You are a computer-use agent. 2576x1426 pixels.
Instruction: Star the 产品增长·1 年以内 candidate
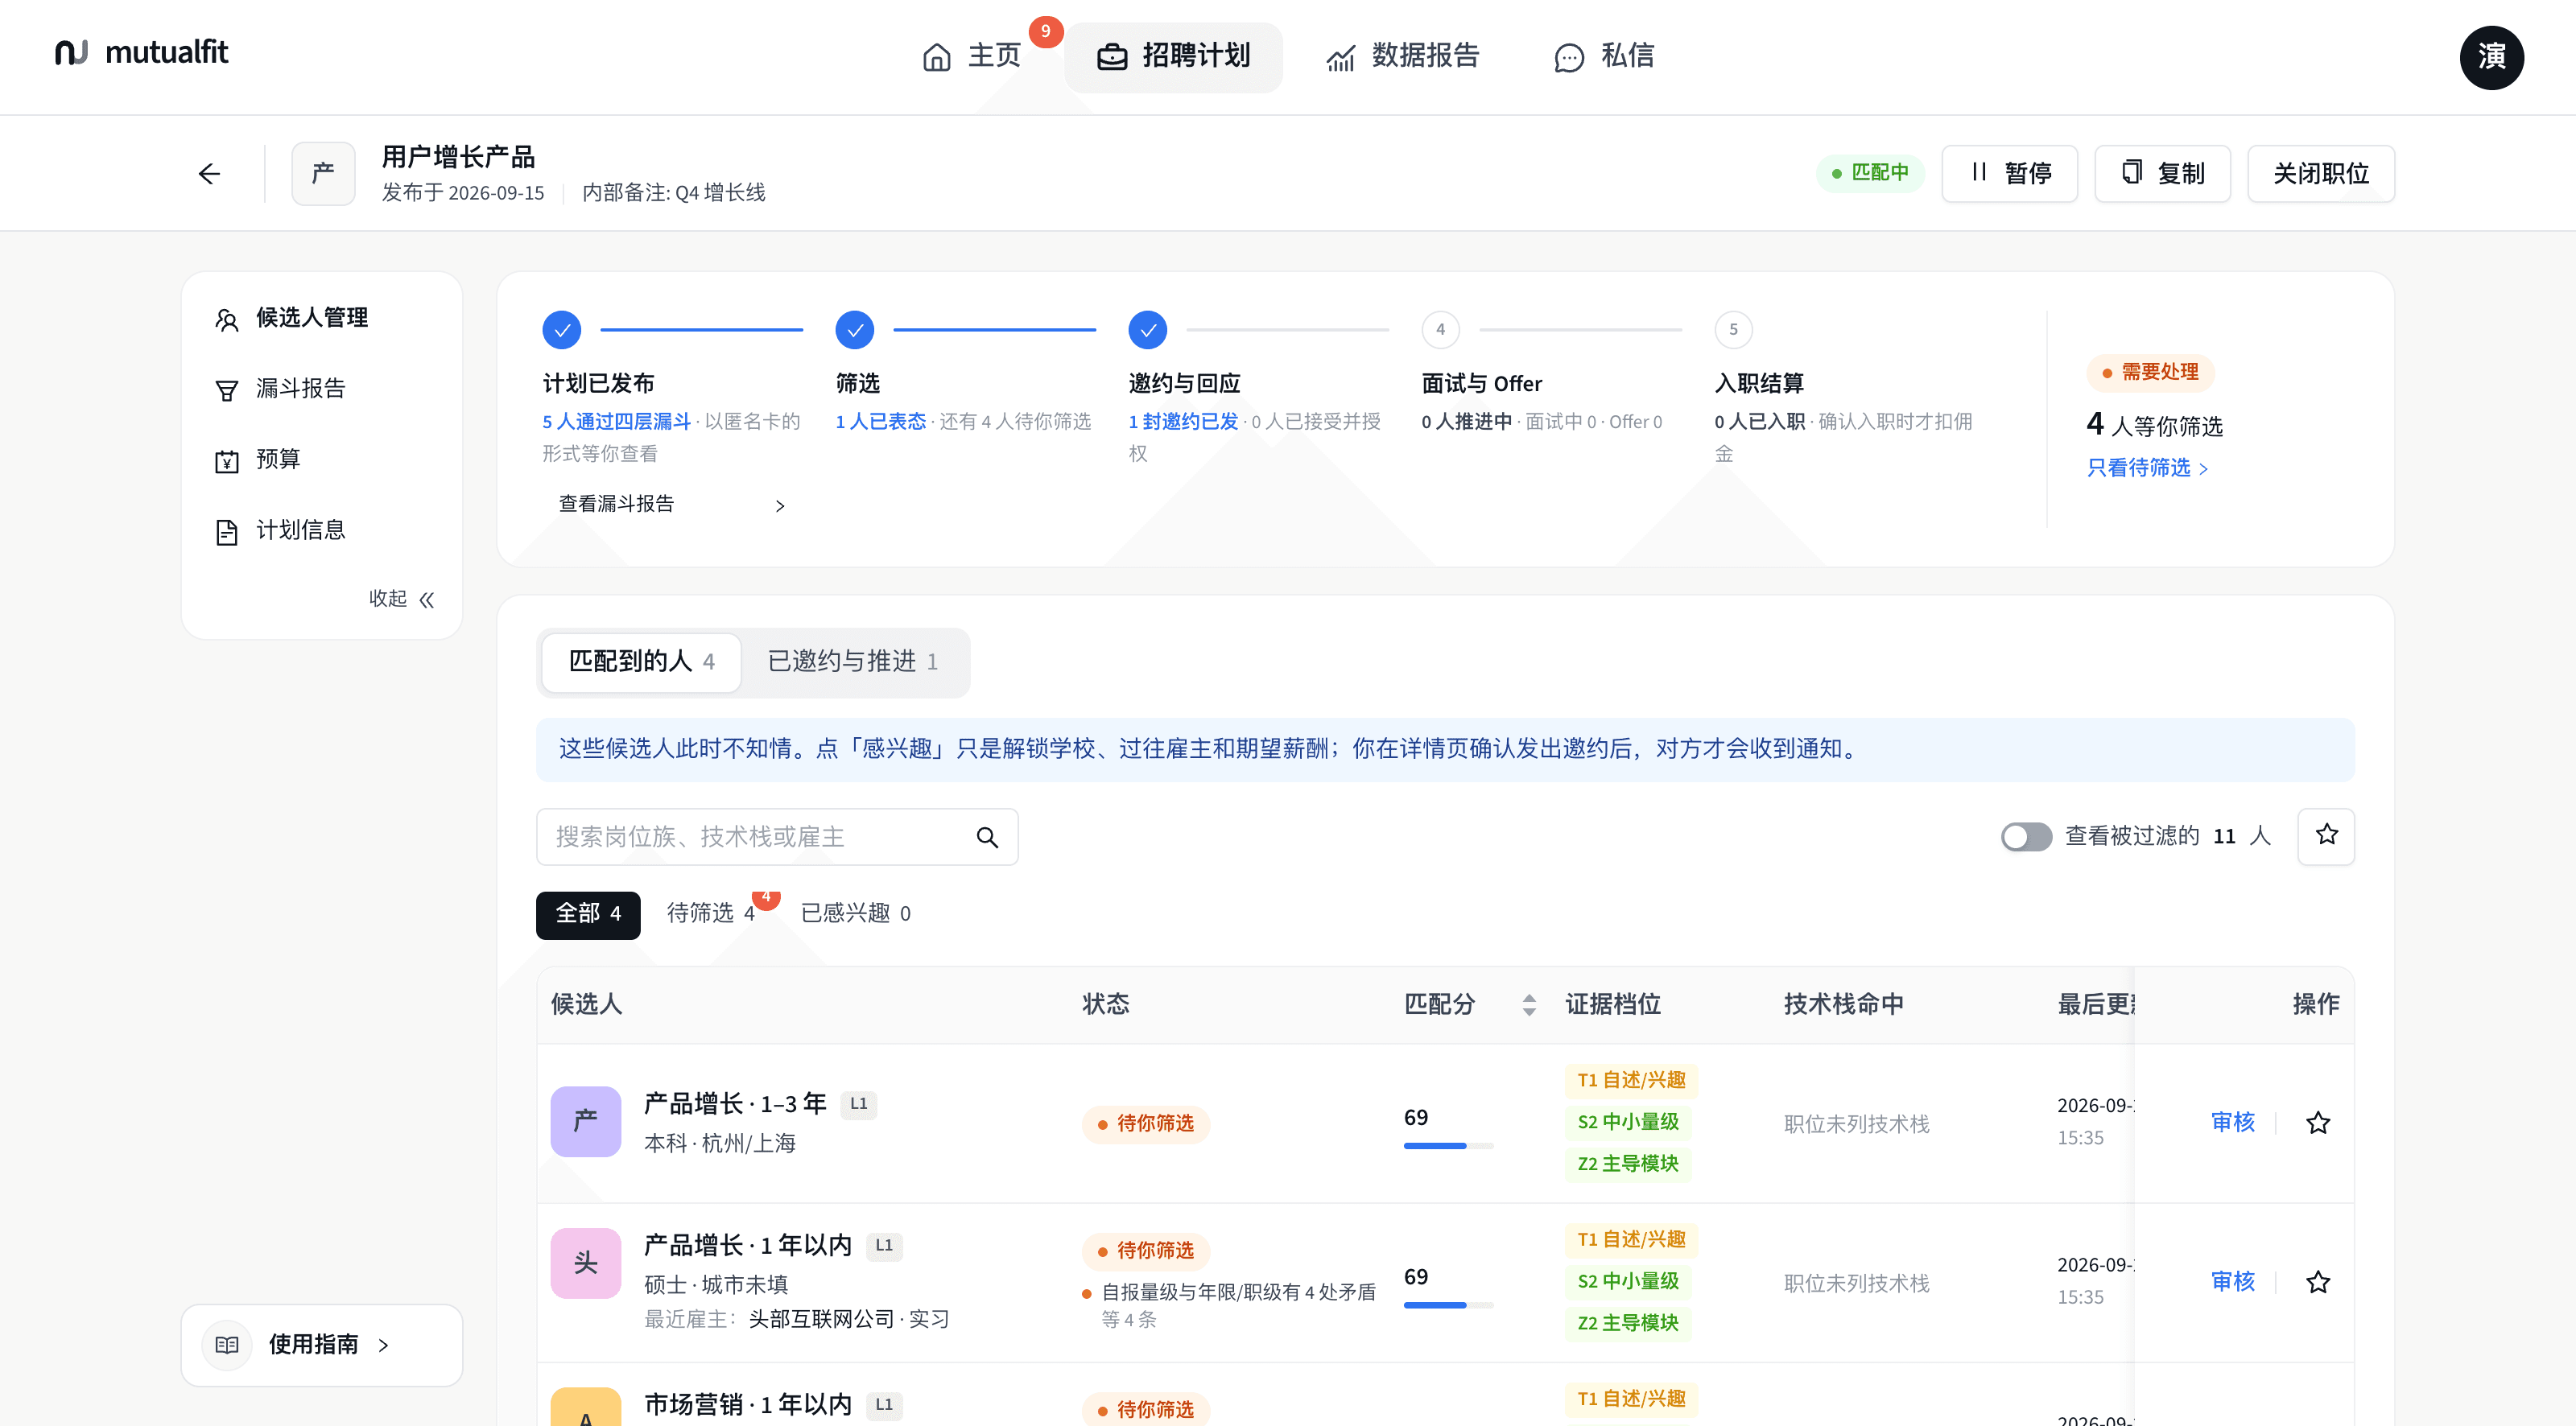point(2318,1282)
